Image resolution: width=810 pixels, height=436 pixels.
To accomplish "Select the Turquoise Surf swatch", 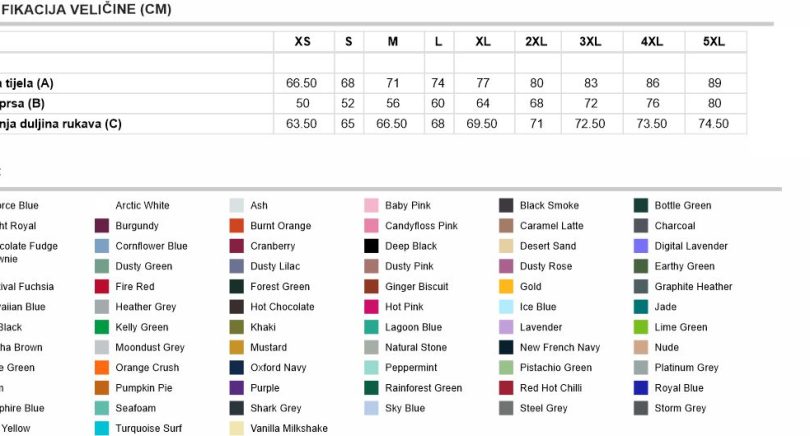I will [102, 428].
